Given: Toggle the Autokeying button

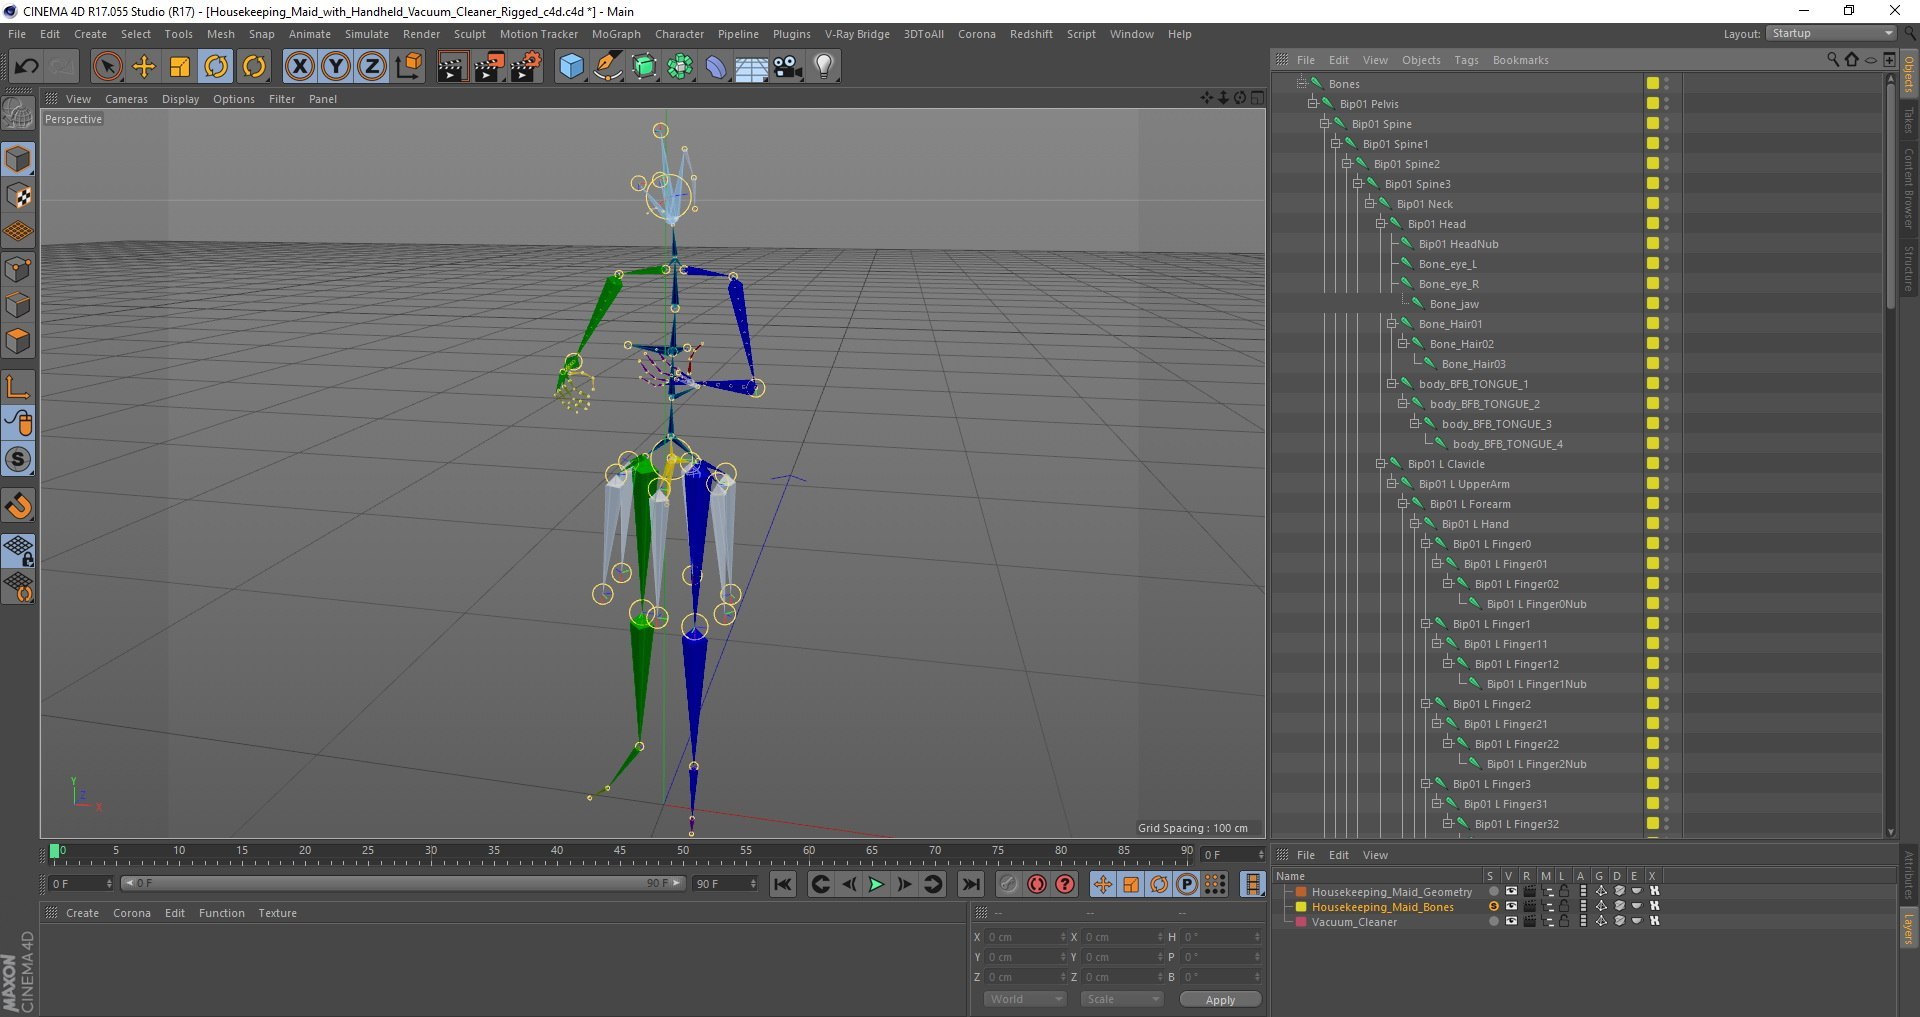Looking at the screenshot, I should click(1037, 884).
